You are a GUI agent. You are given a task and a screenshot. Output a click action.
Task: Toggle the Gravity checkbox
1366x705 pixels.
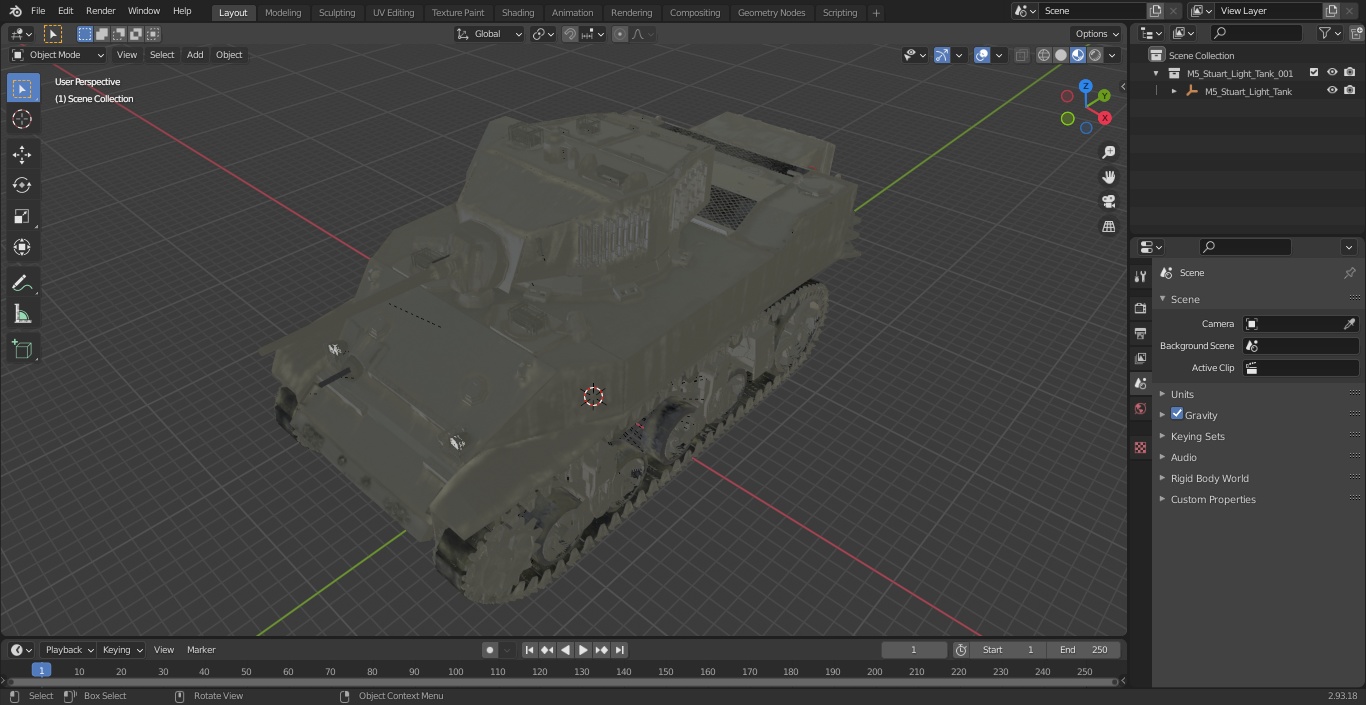coord(1177,414)
